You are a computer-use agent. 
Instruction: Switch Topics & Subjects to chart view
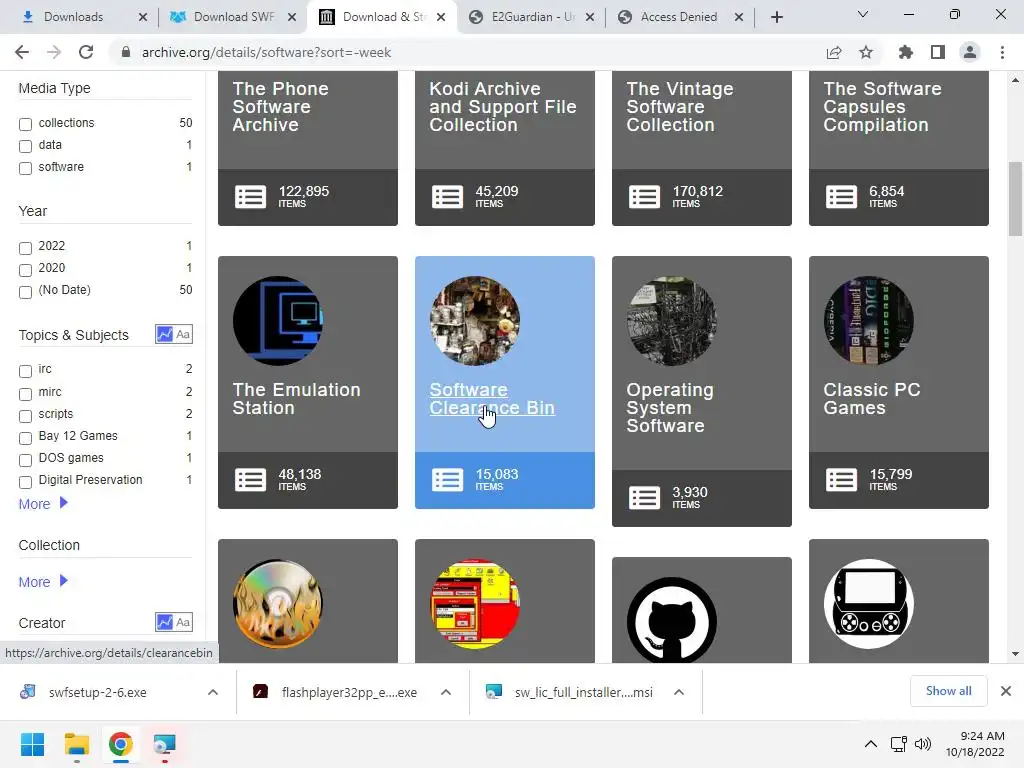[165, 334]
